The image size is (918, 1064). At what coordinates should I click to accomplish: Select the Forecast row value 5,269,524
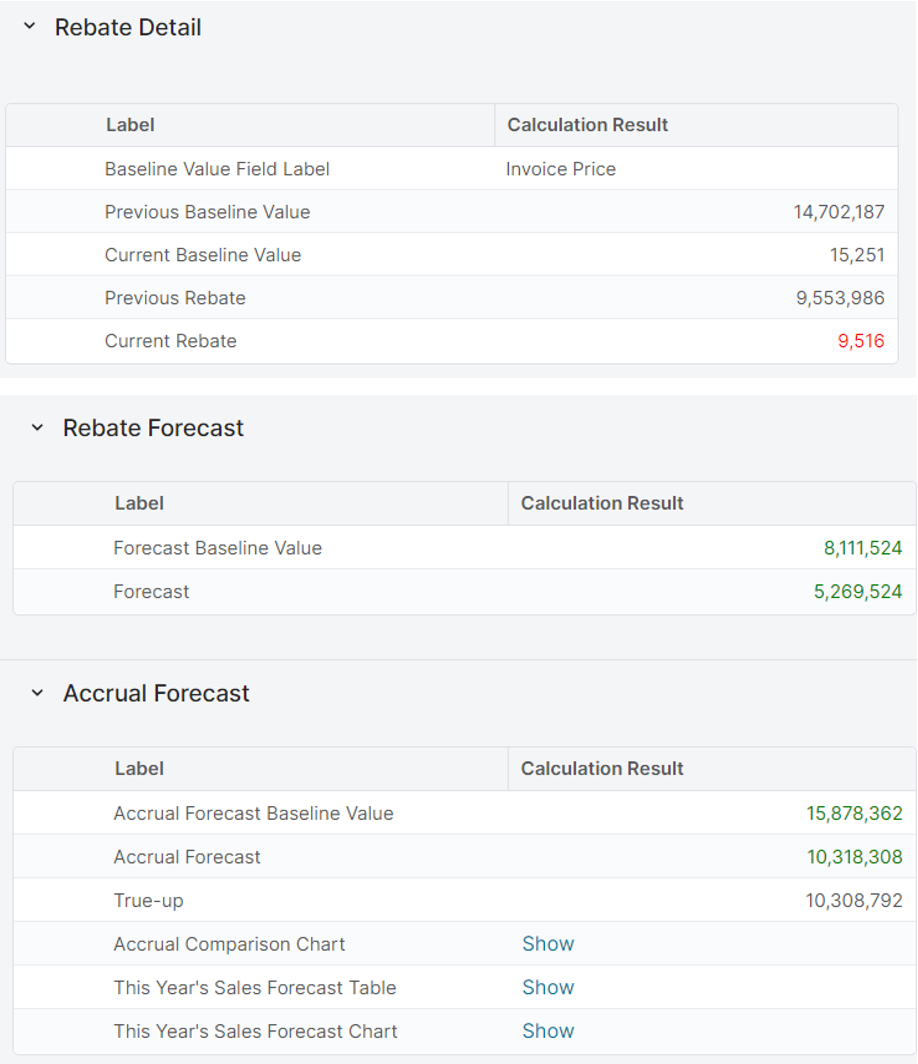(x=857, y=592)
